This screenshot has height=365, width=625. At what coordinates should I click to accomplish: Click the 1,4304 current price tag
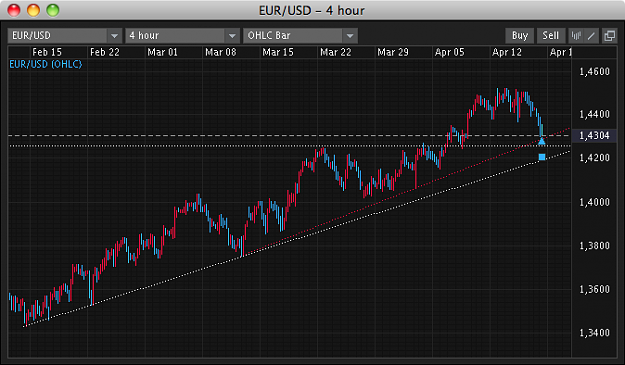tap(594, 135)
